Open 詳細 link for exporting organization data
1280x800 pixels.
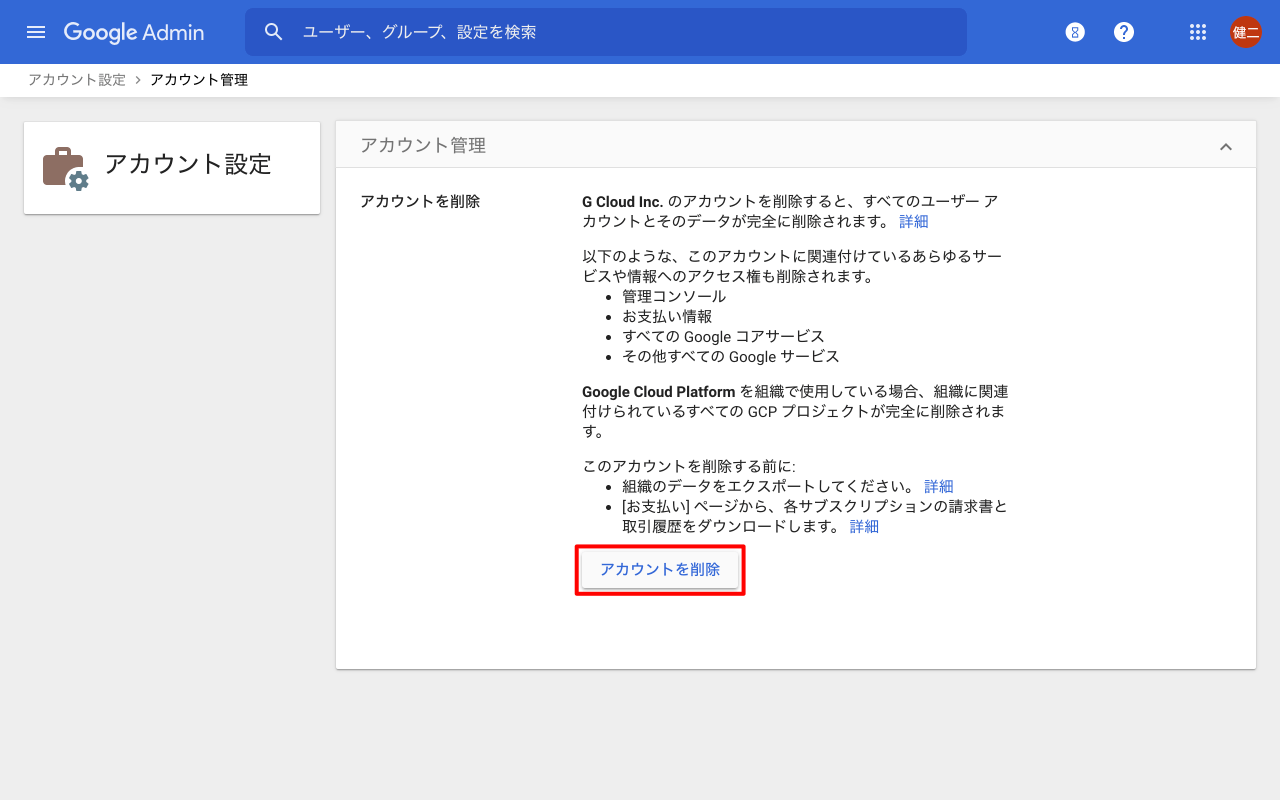pos(939,486)
